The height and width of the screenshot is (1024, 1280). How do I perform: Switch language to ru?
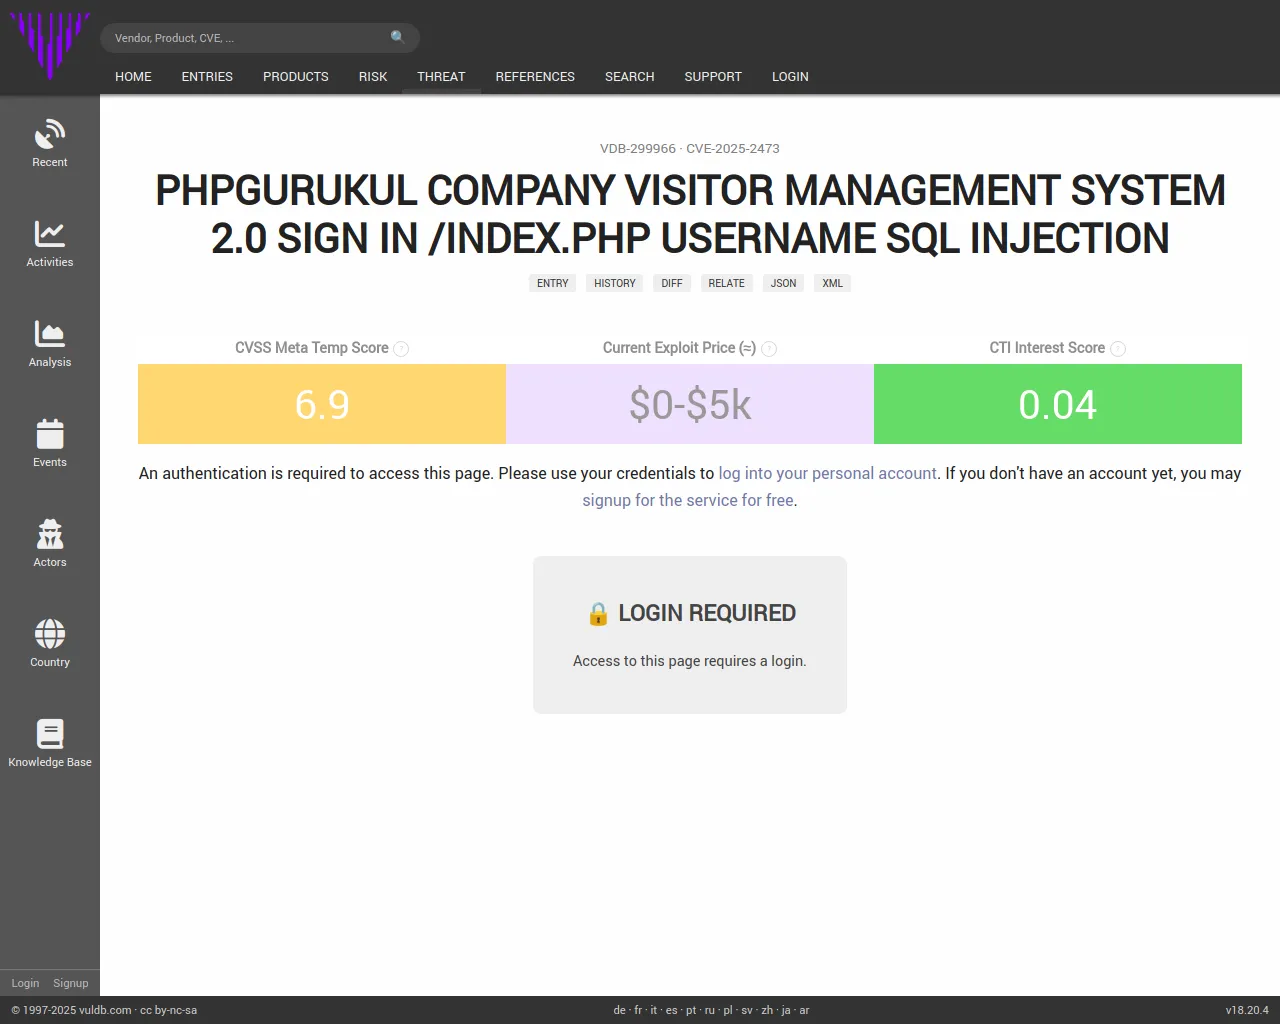pyautogui.click(x=710, y=1010)
